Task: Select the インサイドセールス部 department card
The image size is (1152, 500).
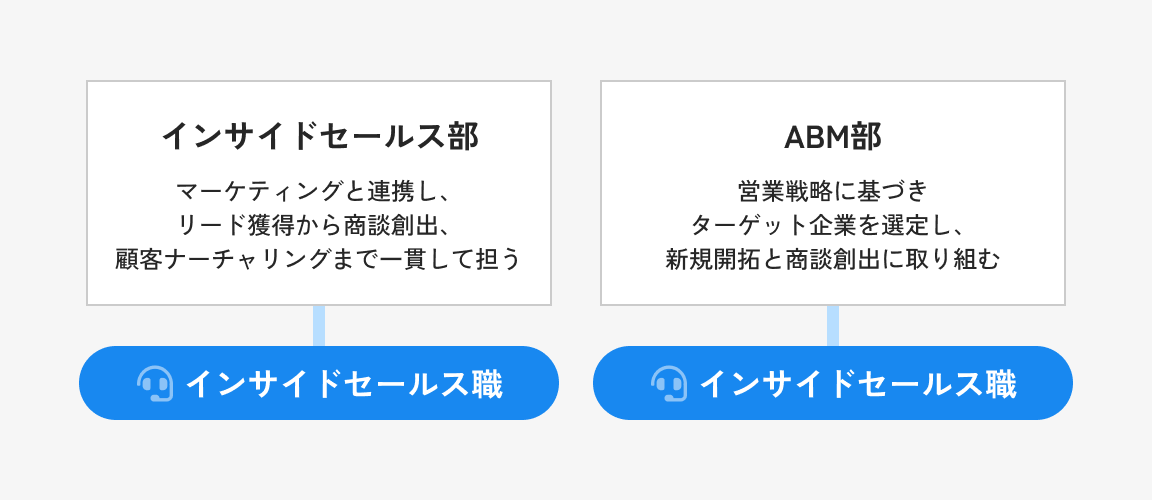Action: 319,193
